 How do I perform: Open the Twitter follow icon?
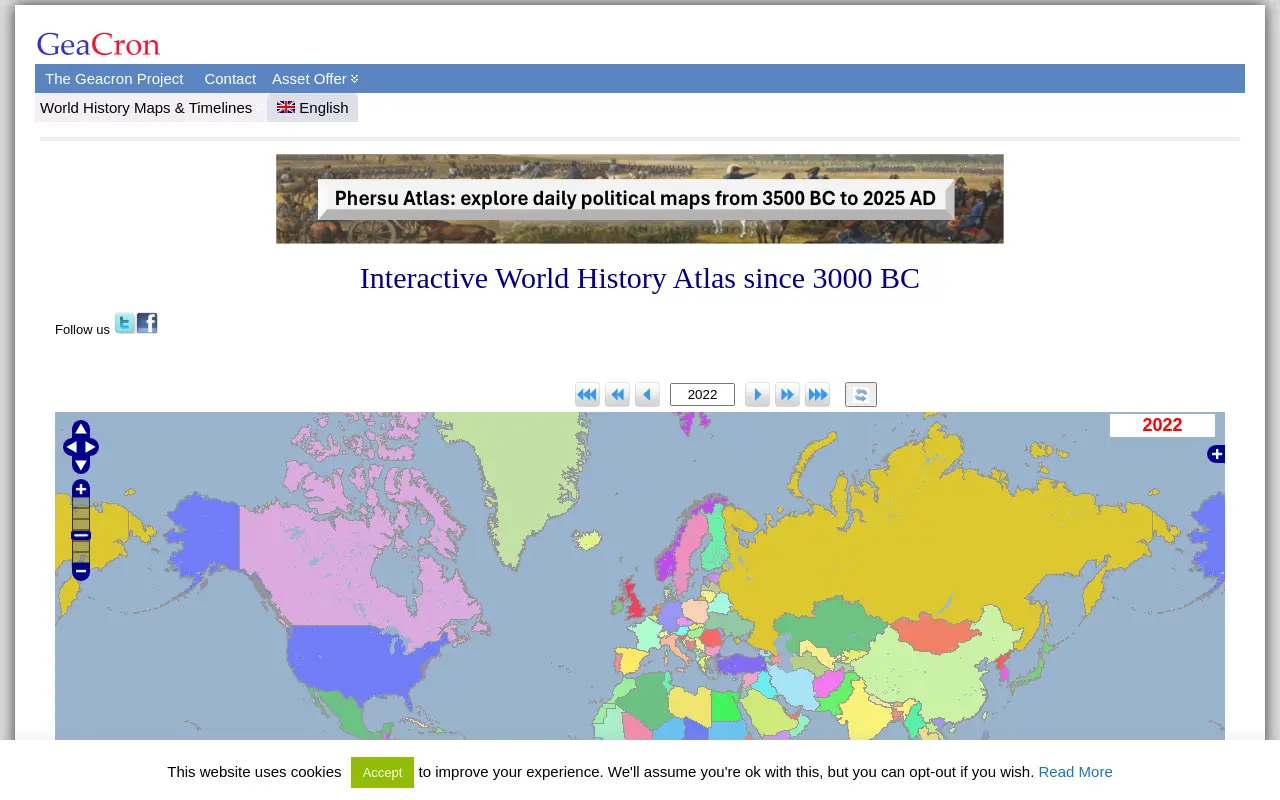(x=124, y=323)
